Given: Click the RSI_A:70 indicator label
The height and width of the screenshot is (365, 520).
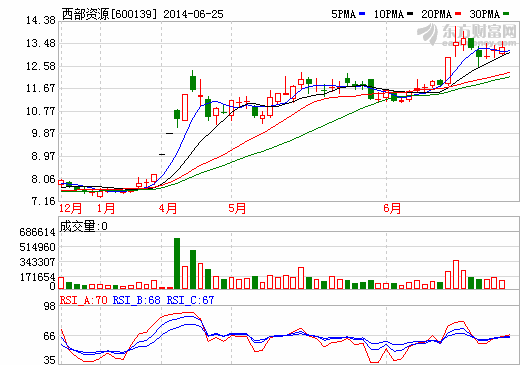Looking at the screenshot, I should (x=84, y=300).
